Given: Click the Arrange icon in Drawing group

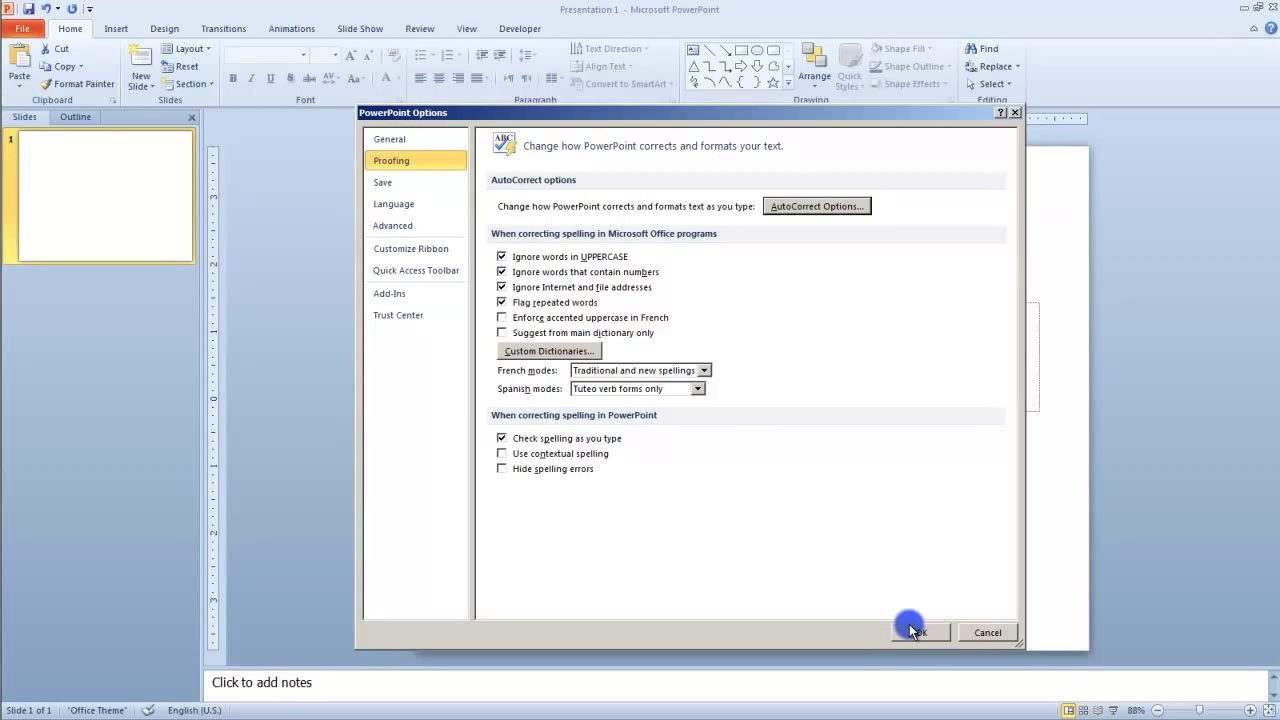Looking at the screenshot, I should [x=814, y=57].
